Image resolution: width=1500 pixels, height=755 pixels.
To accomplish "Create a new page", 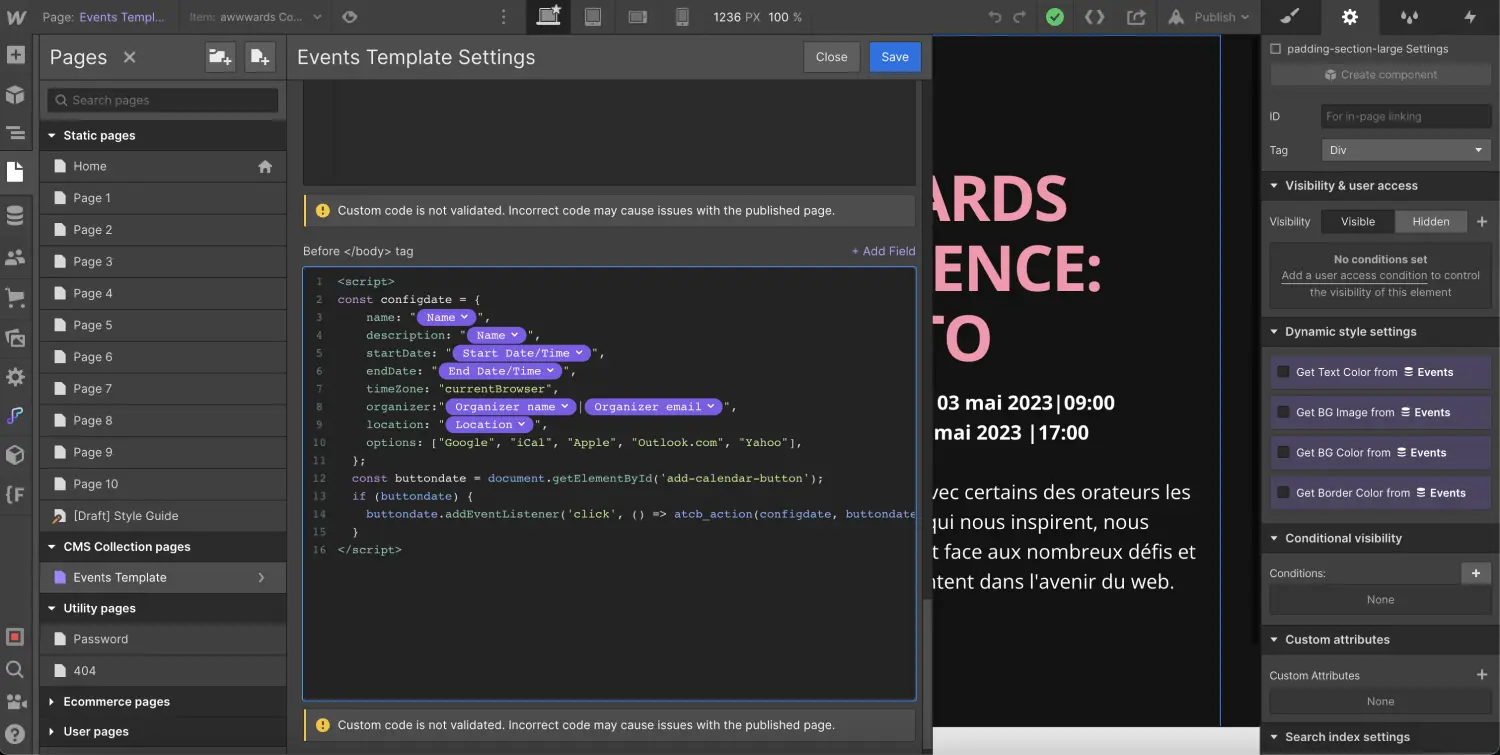I will click(x=260, y=57).
